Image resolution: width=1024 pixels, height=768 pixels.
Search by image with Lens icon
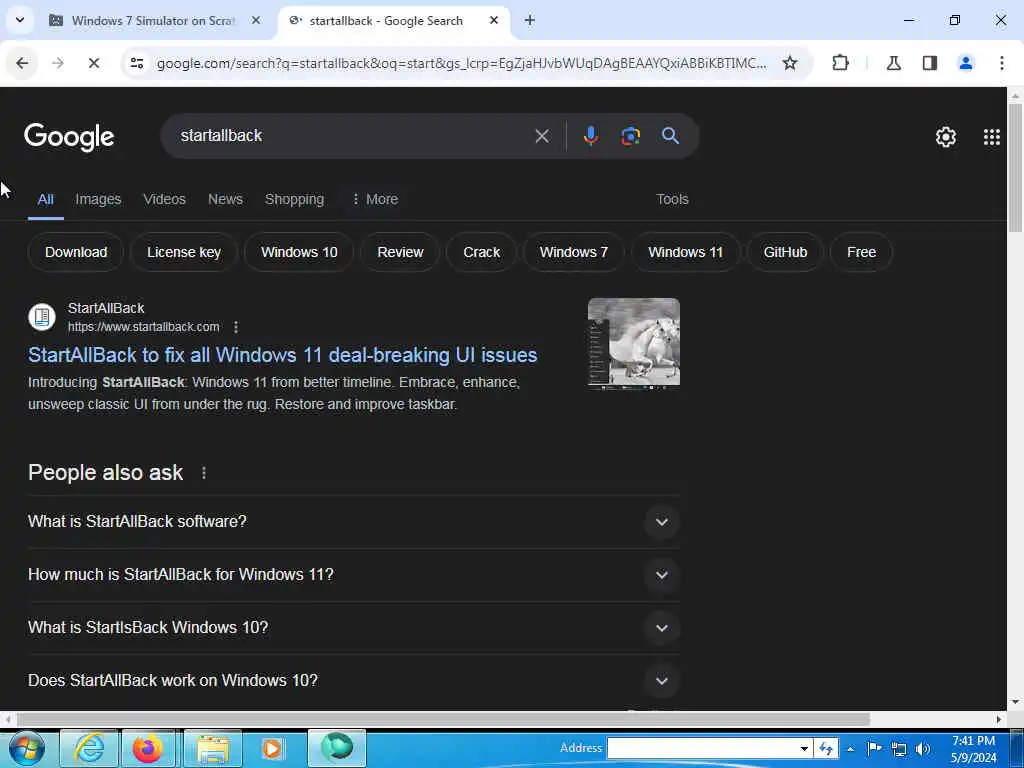coord(630,136)
